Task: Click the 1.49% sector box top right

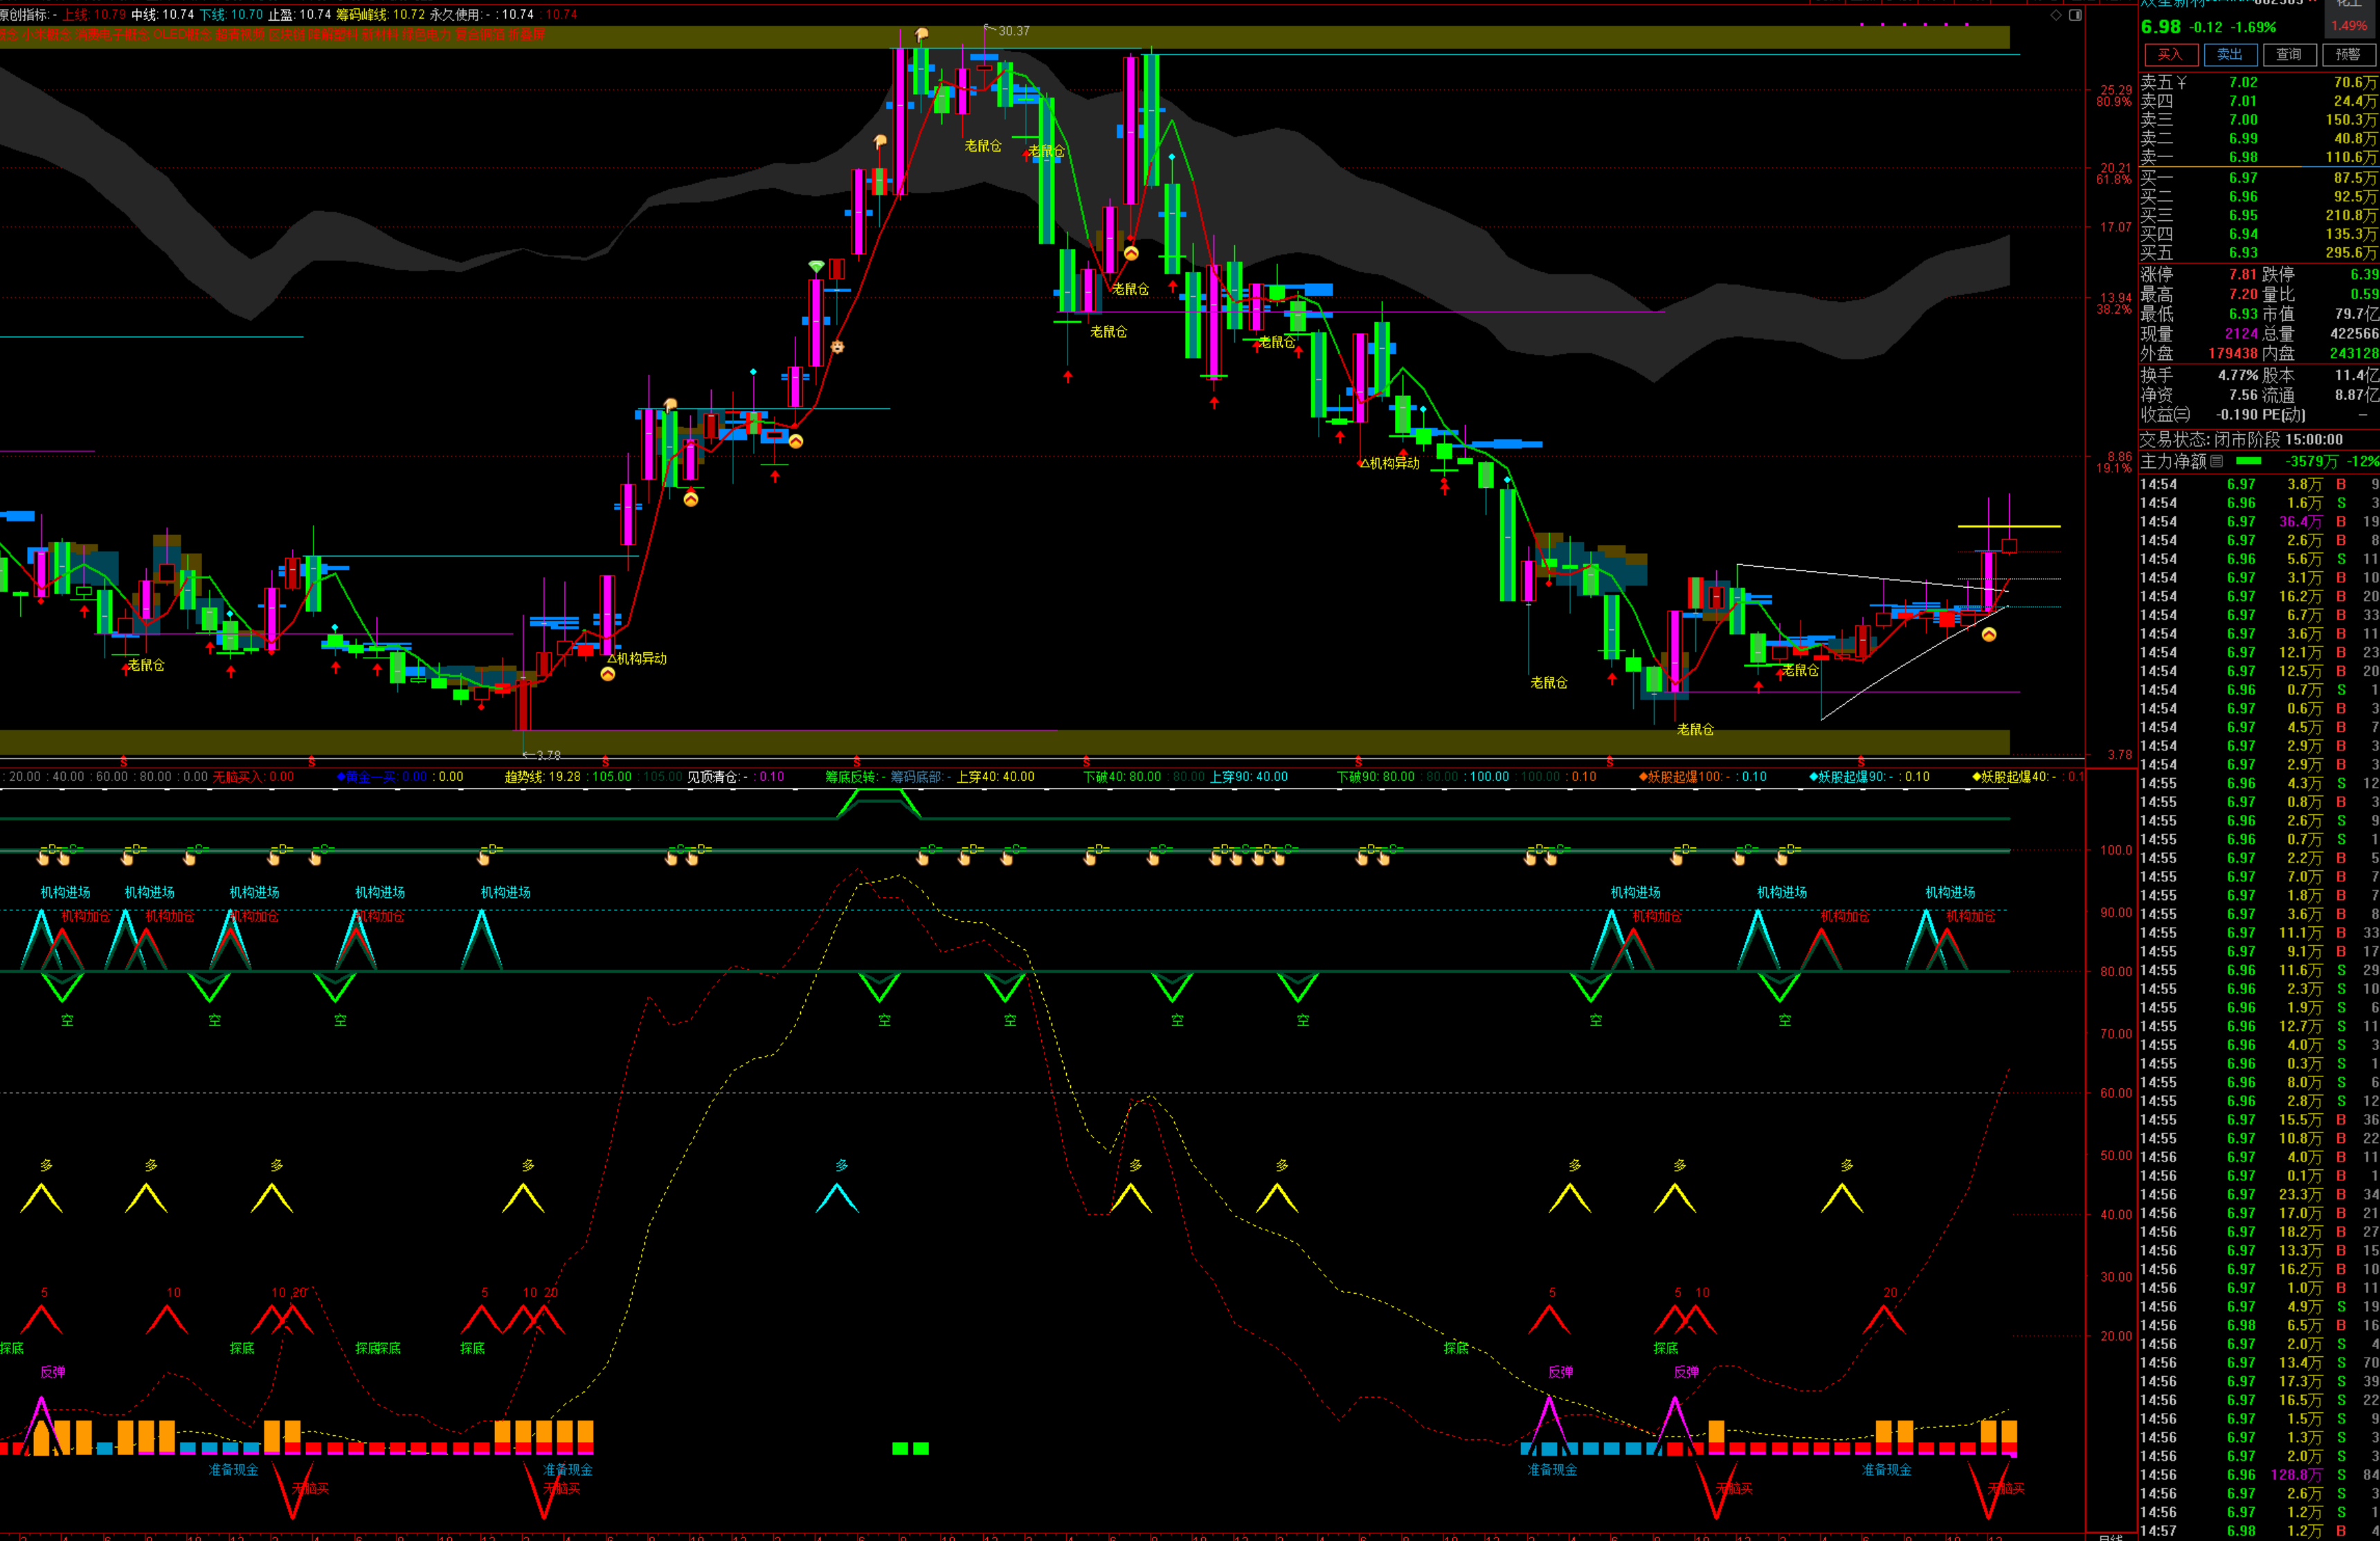Action: (2348, 26)
